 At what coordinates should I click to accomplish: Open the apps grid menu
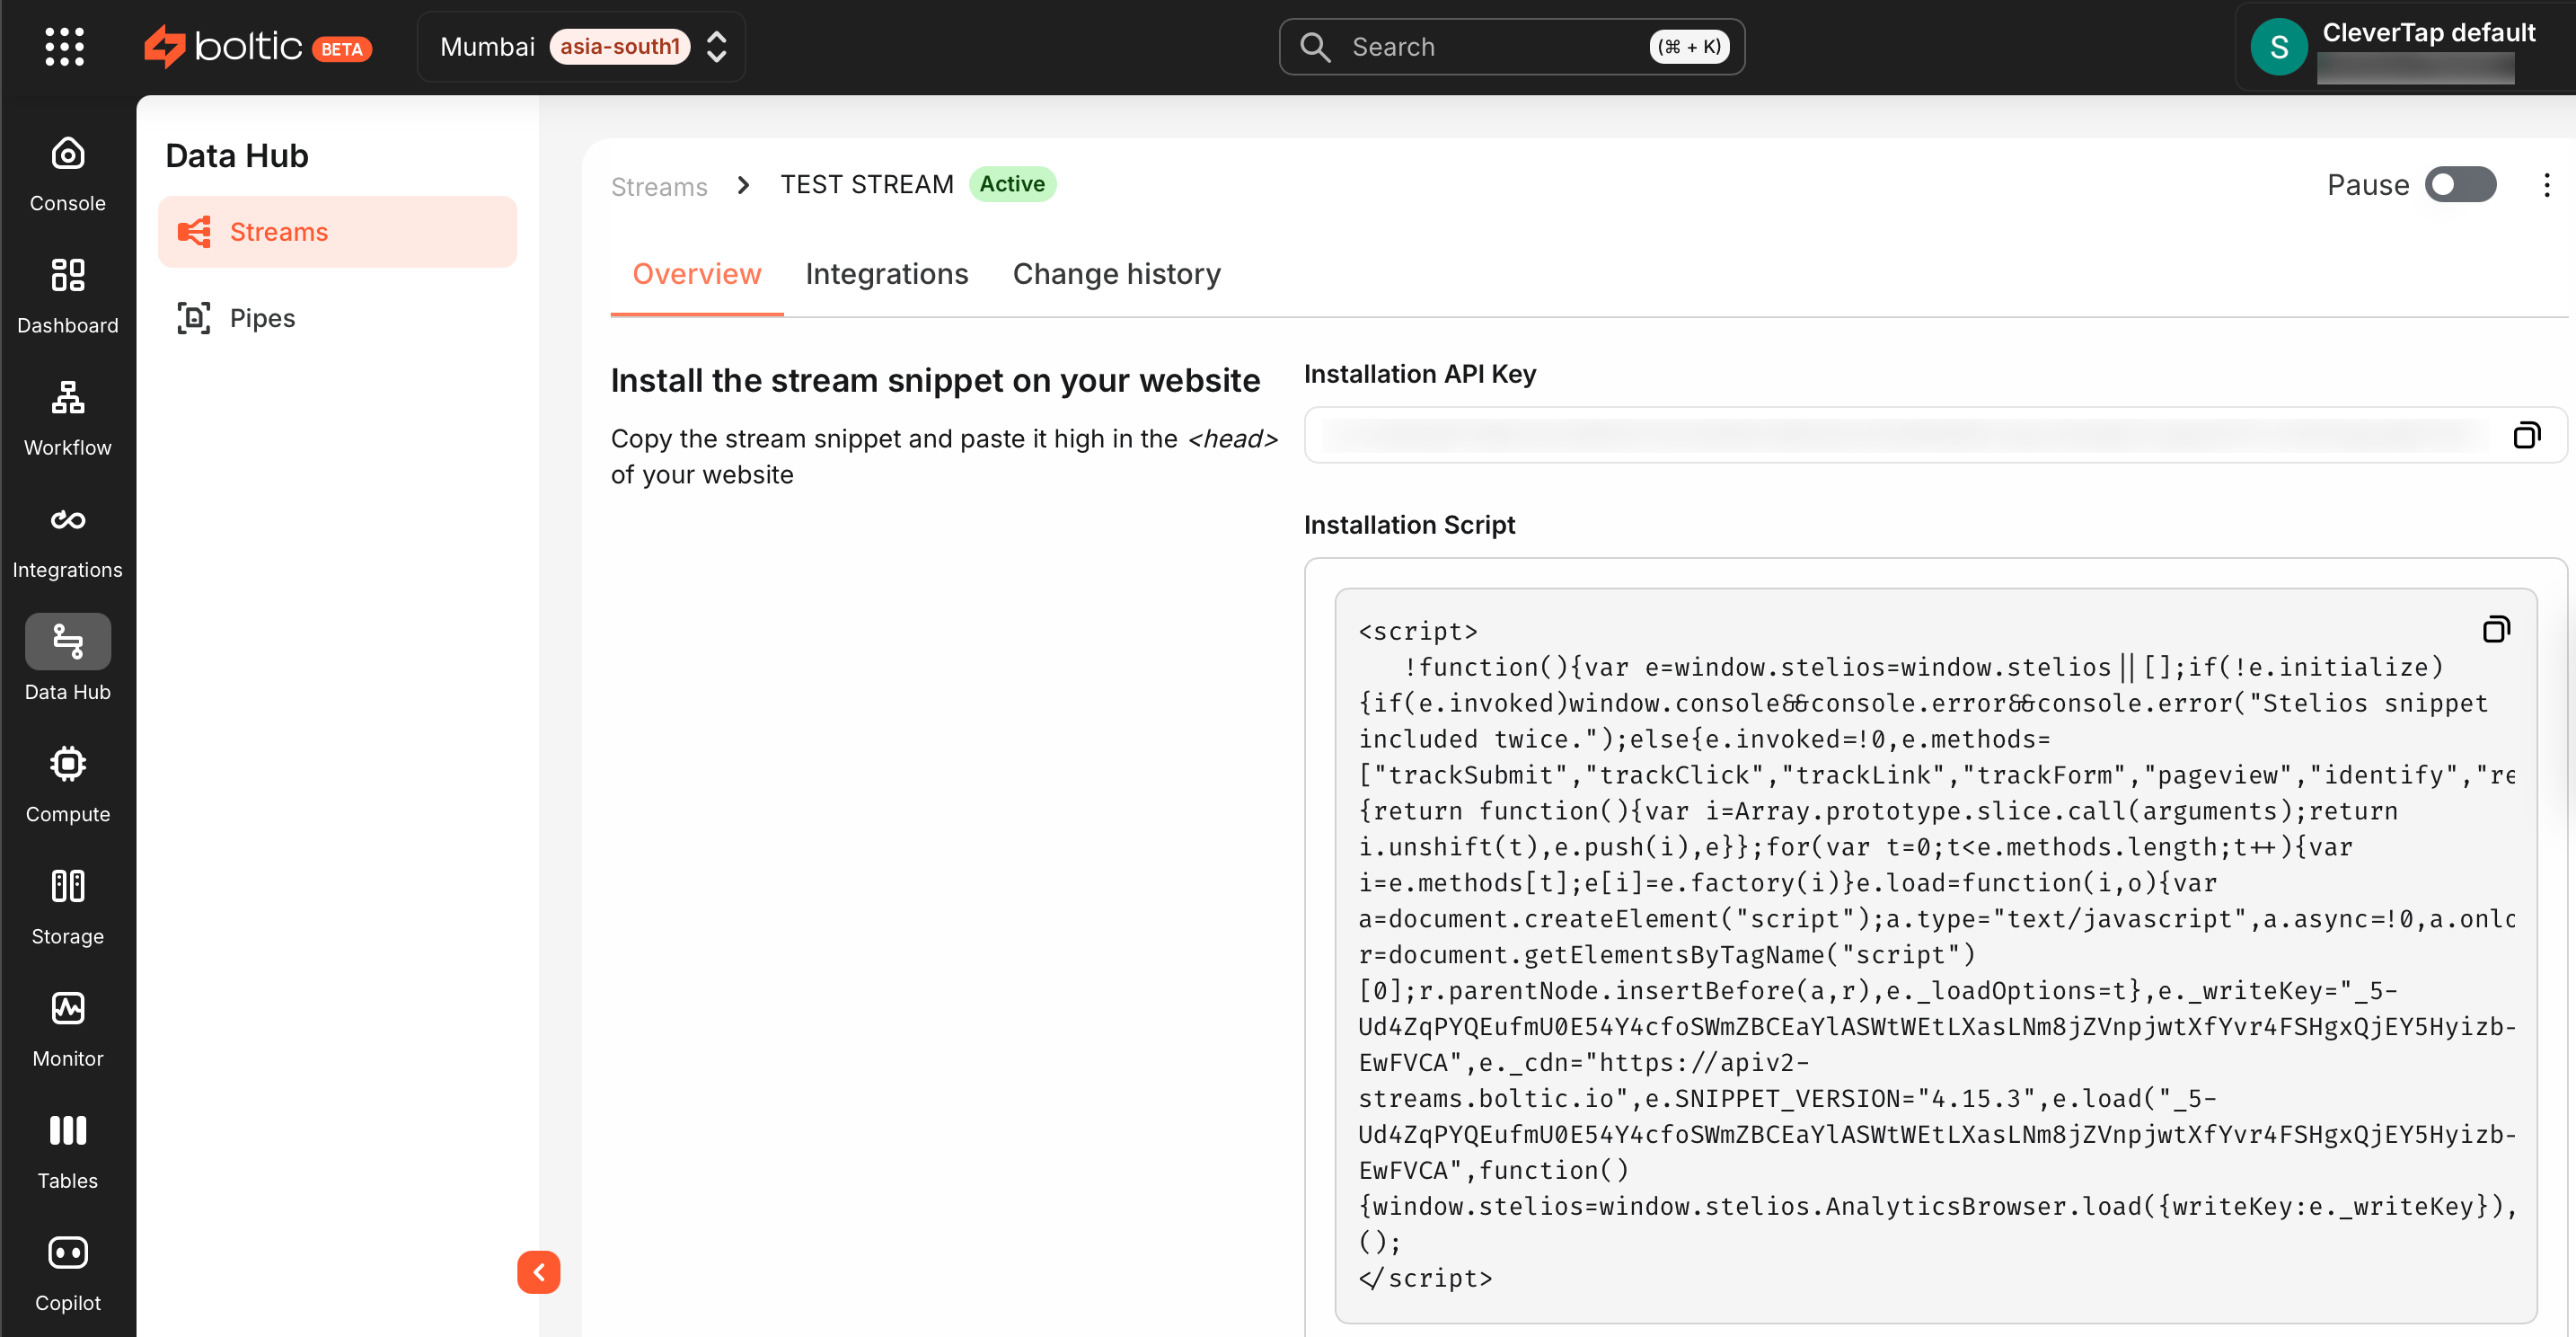(x=65, y=47)
